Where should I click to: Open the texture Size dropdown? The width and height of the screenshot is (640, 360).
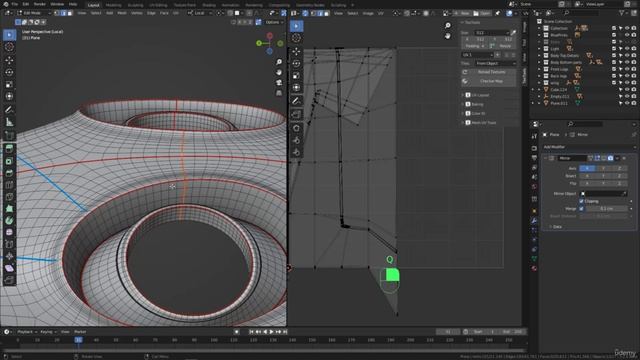pos(491,32)
